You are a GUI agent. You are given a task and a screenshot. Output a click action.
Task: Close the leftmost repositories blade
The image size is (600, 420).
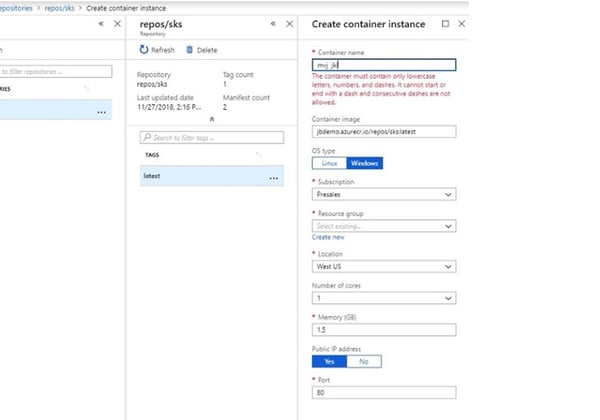pyautogui.click(x=117, y=24)
